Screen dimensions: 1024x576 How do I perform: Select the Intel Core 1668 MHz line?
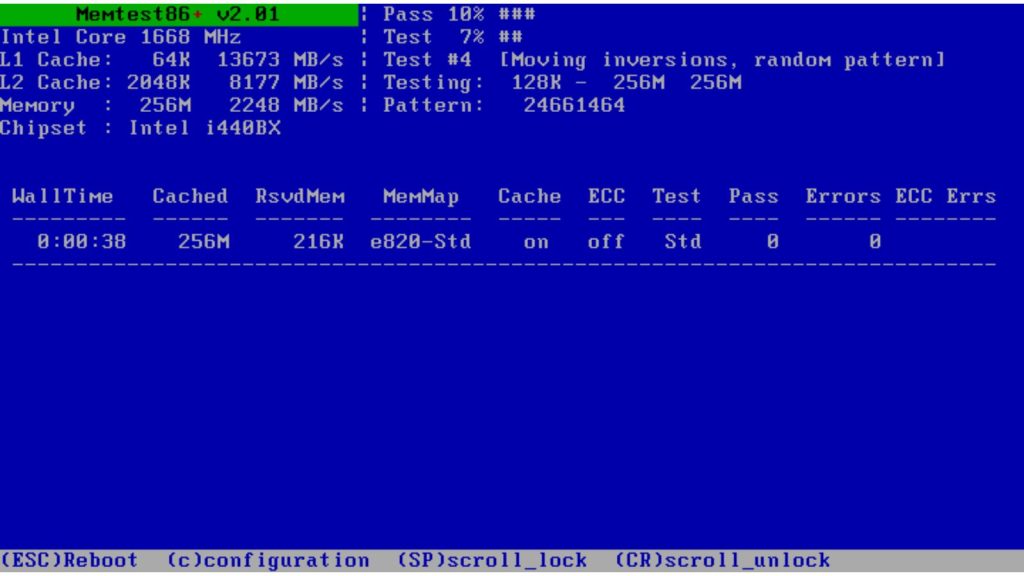[x=121, y=37]
